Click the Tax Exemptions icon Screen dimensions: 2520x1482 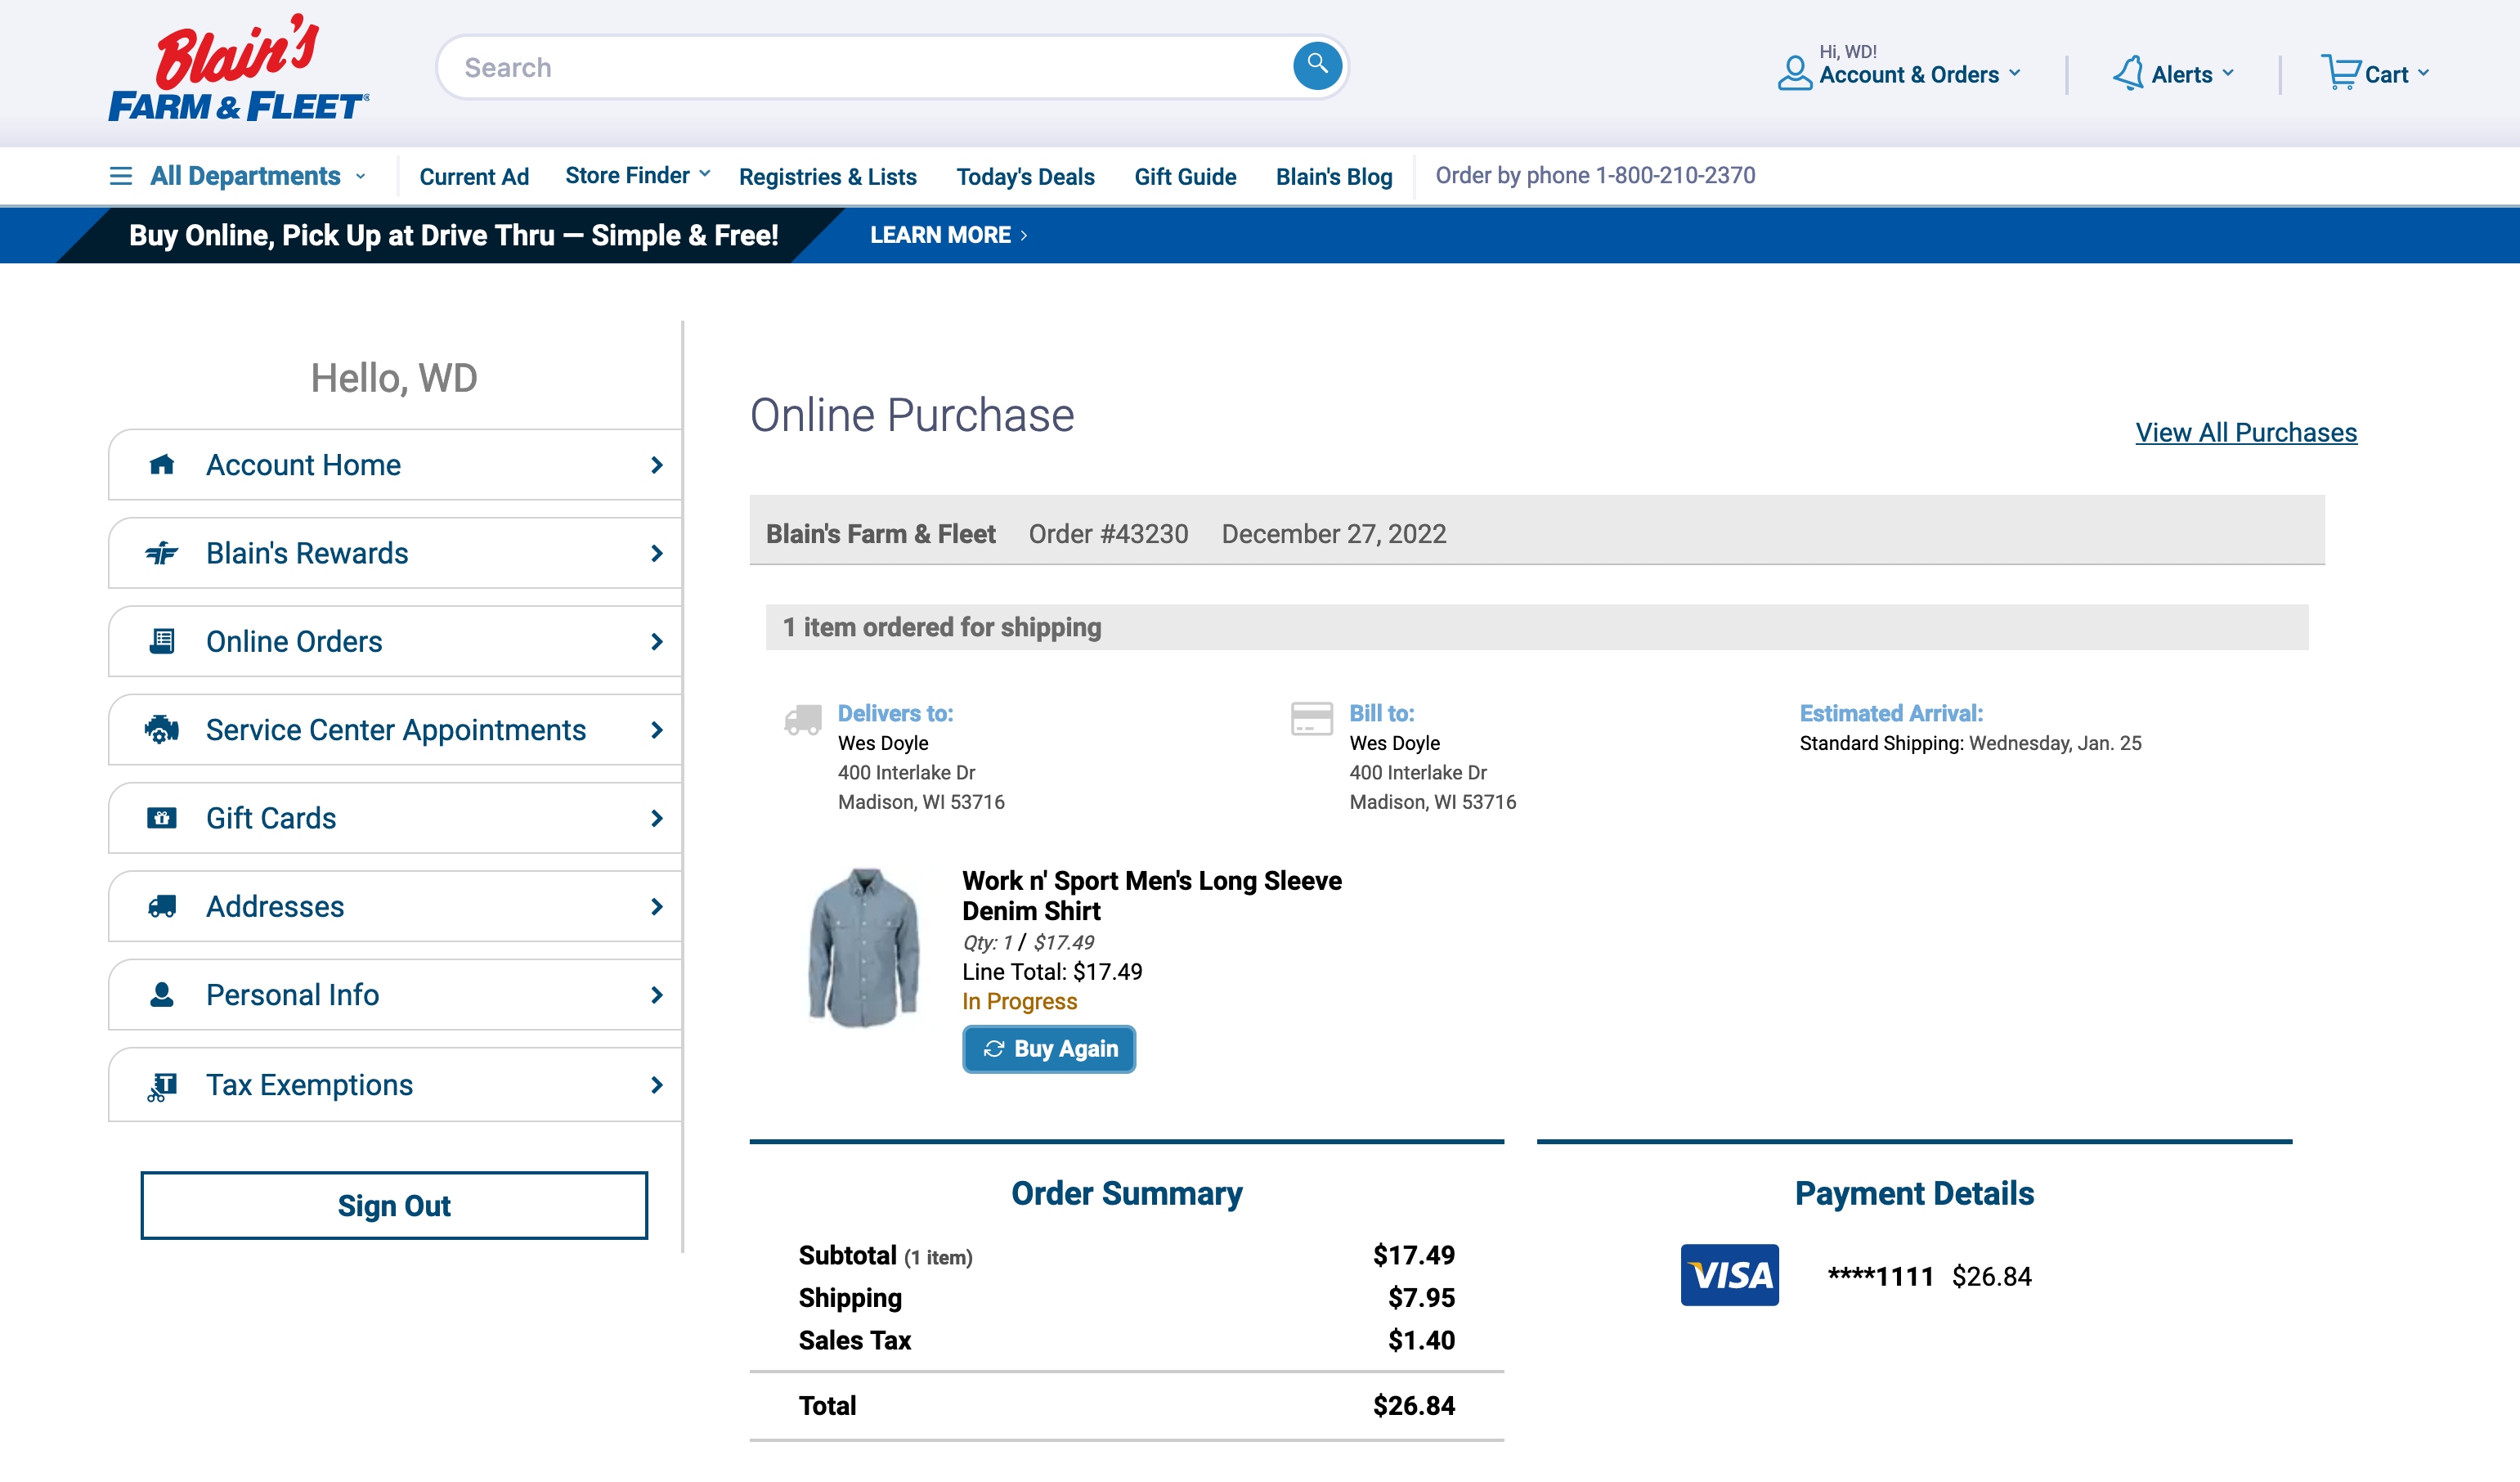(162, 1086)
